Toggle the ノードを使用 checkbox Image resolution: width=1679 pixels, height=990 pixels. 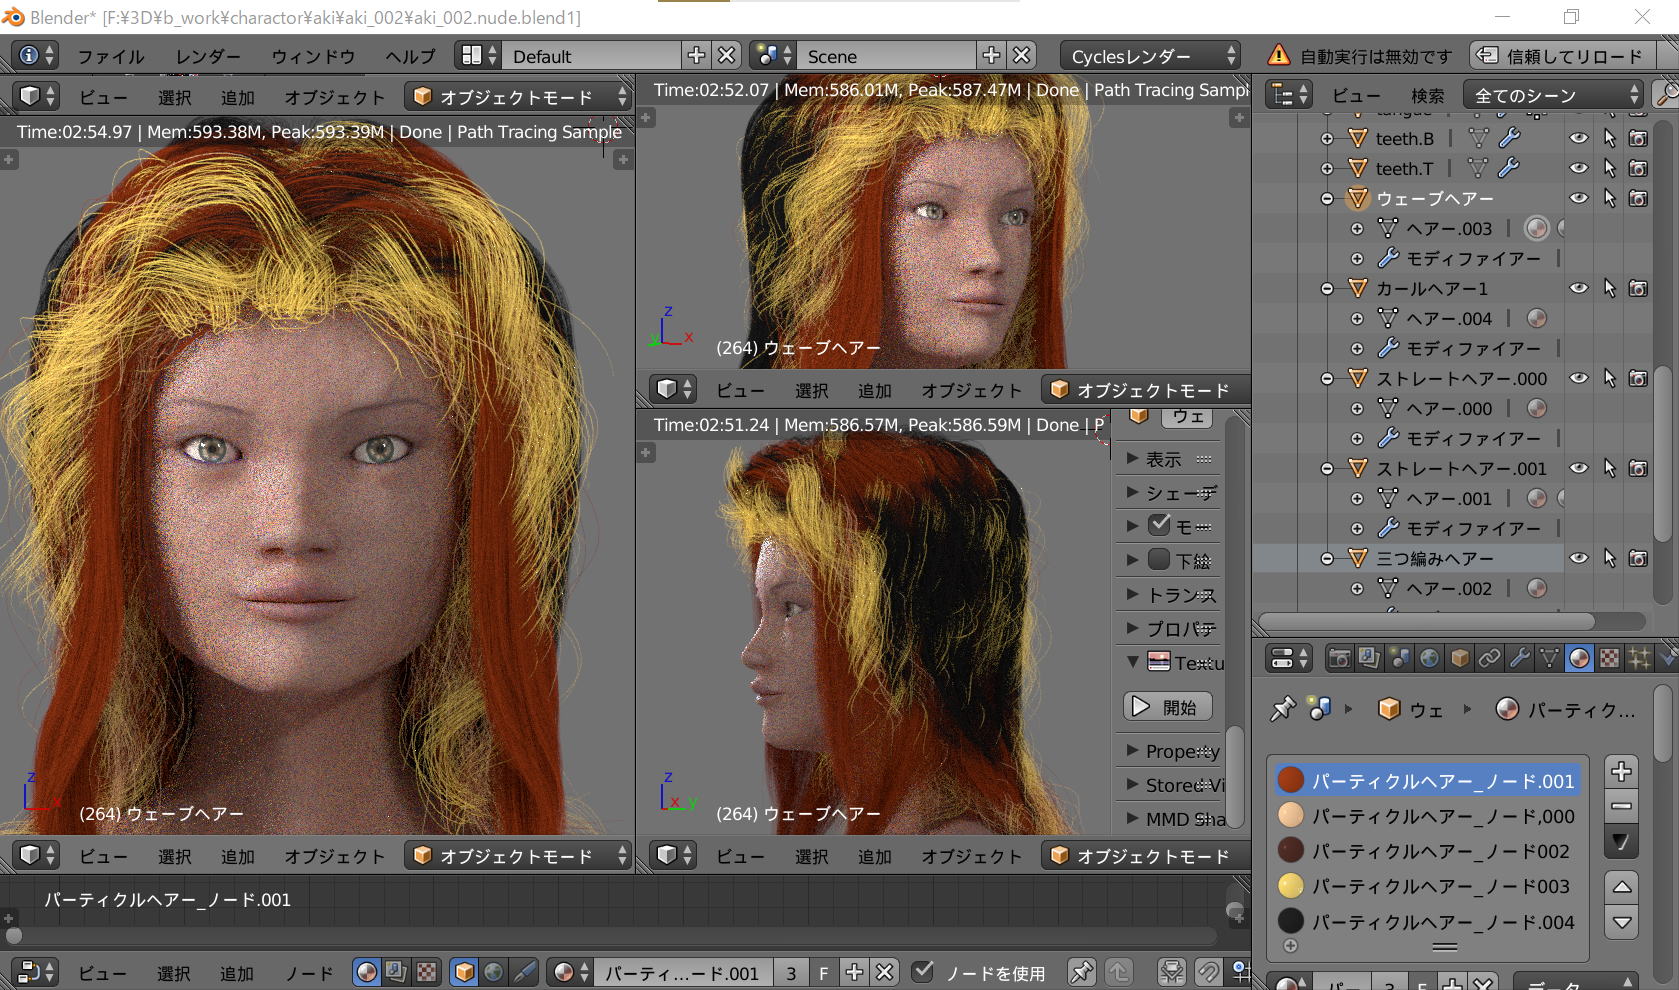click(x=924, y=972)
